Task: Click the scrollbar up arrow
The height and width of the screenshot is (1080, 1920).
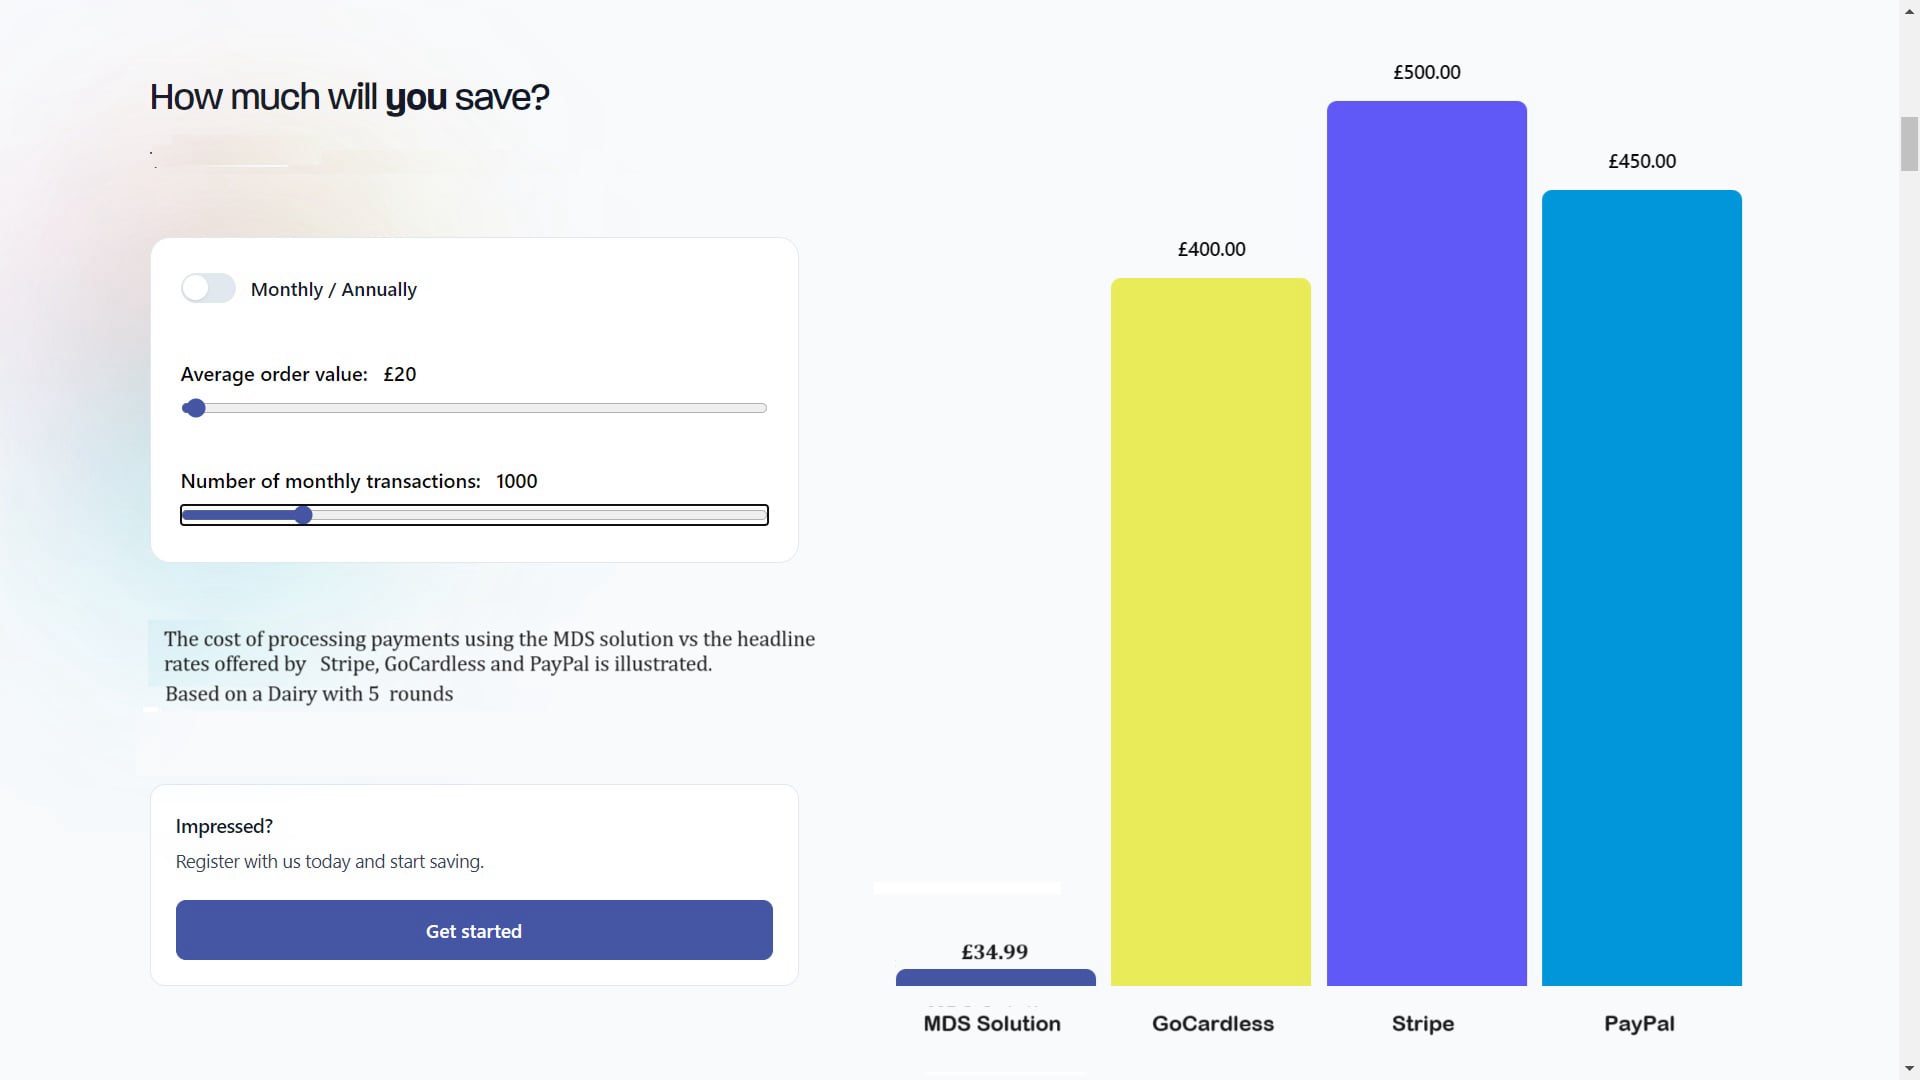Action: 1909,8
